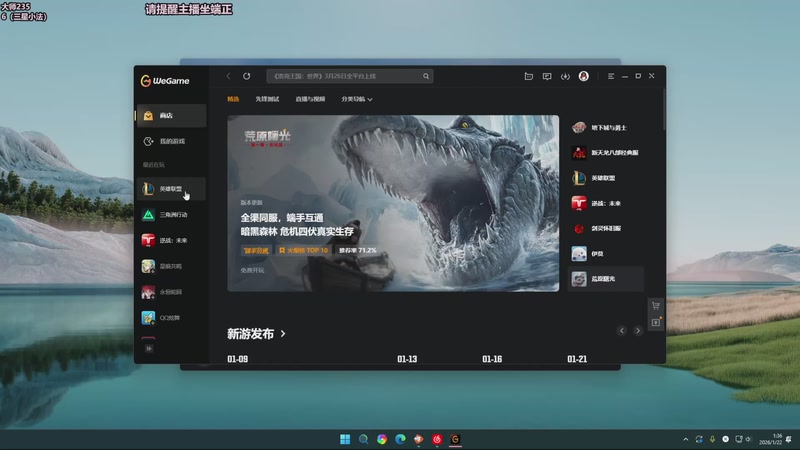The height and width of the screenshot is (450, 800).
Task: Select 荒原曙光 in banner list
Action: (x=606, y=279)
